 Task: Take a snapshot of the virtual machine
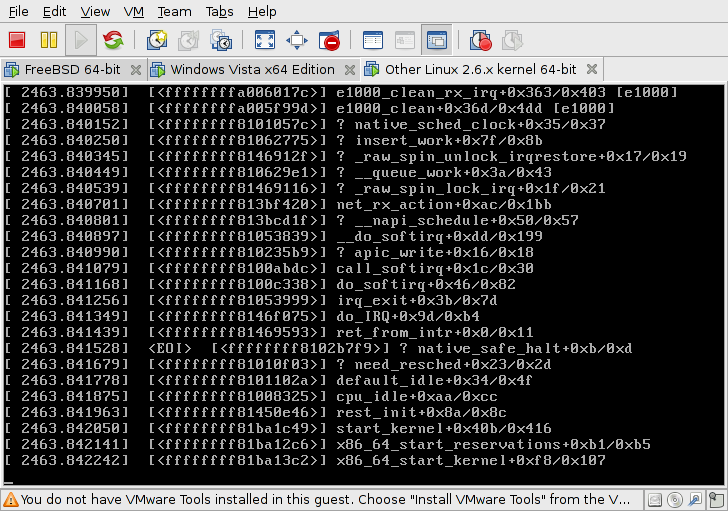coord(157,40)
